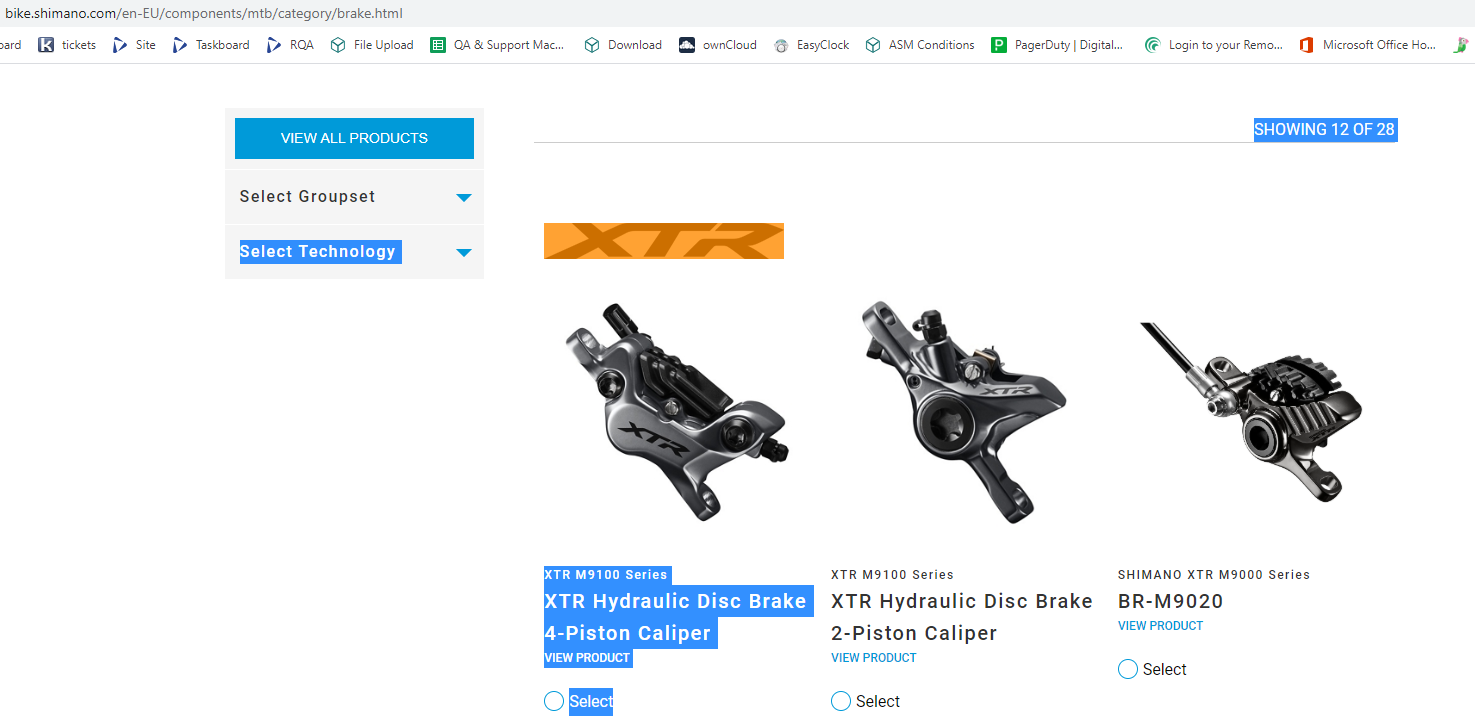Viewport: 1475px width, 718px height.
Task: Open the Taskboard bookmark icon
Action: coord(180,45)
